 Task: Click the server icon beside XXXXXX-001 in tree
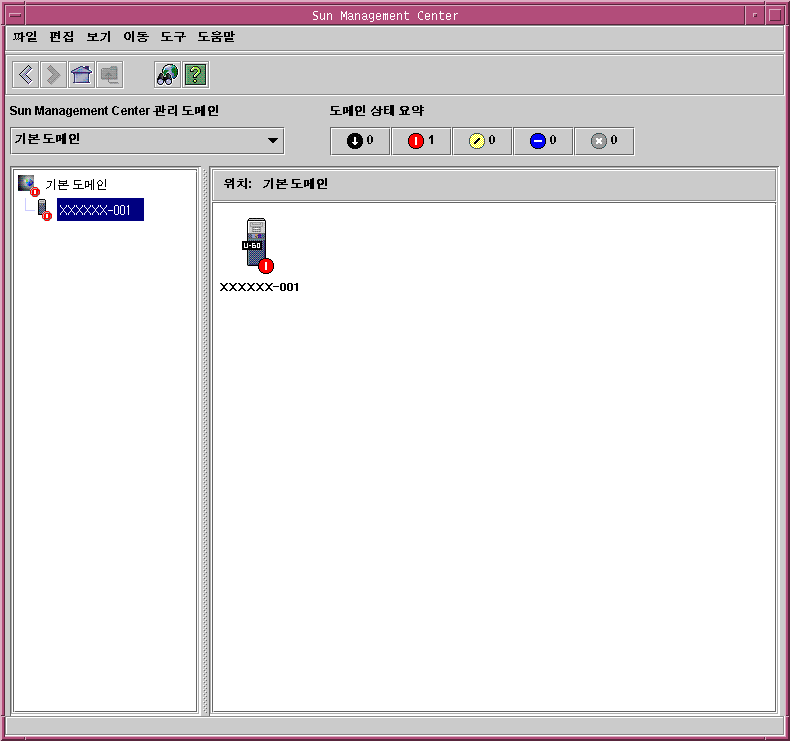pyautogui.click(x=44, y=210)
